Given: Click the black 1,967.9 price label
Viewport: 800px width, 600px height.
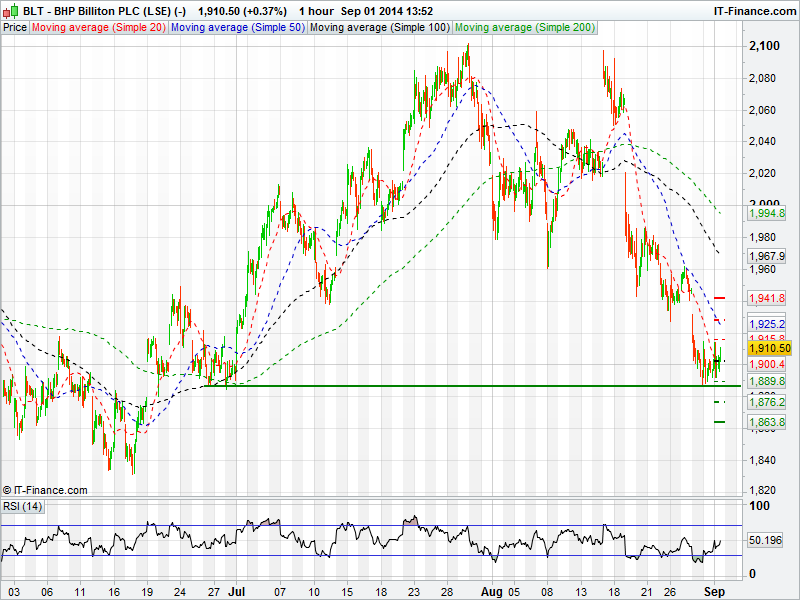Looking at the screenshot, I should 767,256.
